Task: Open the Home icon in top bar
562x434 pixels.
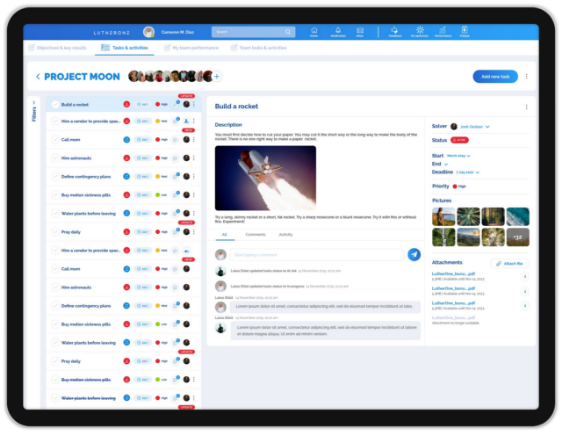Action: (x=314, y=31)
